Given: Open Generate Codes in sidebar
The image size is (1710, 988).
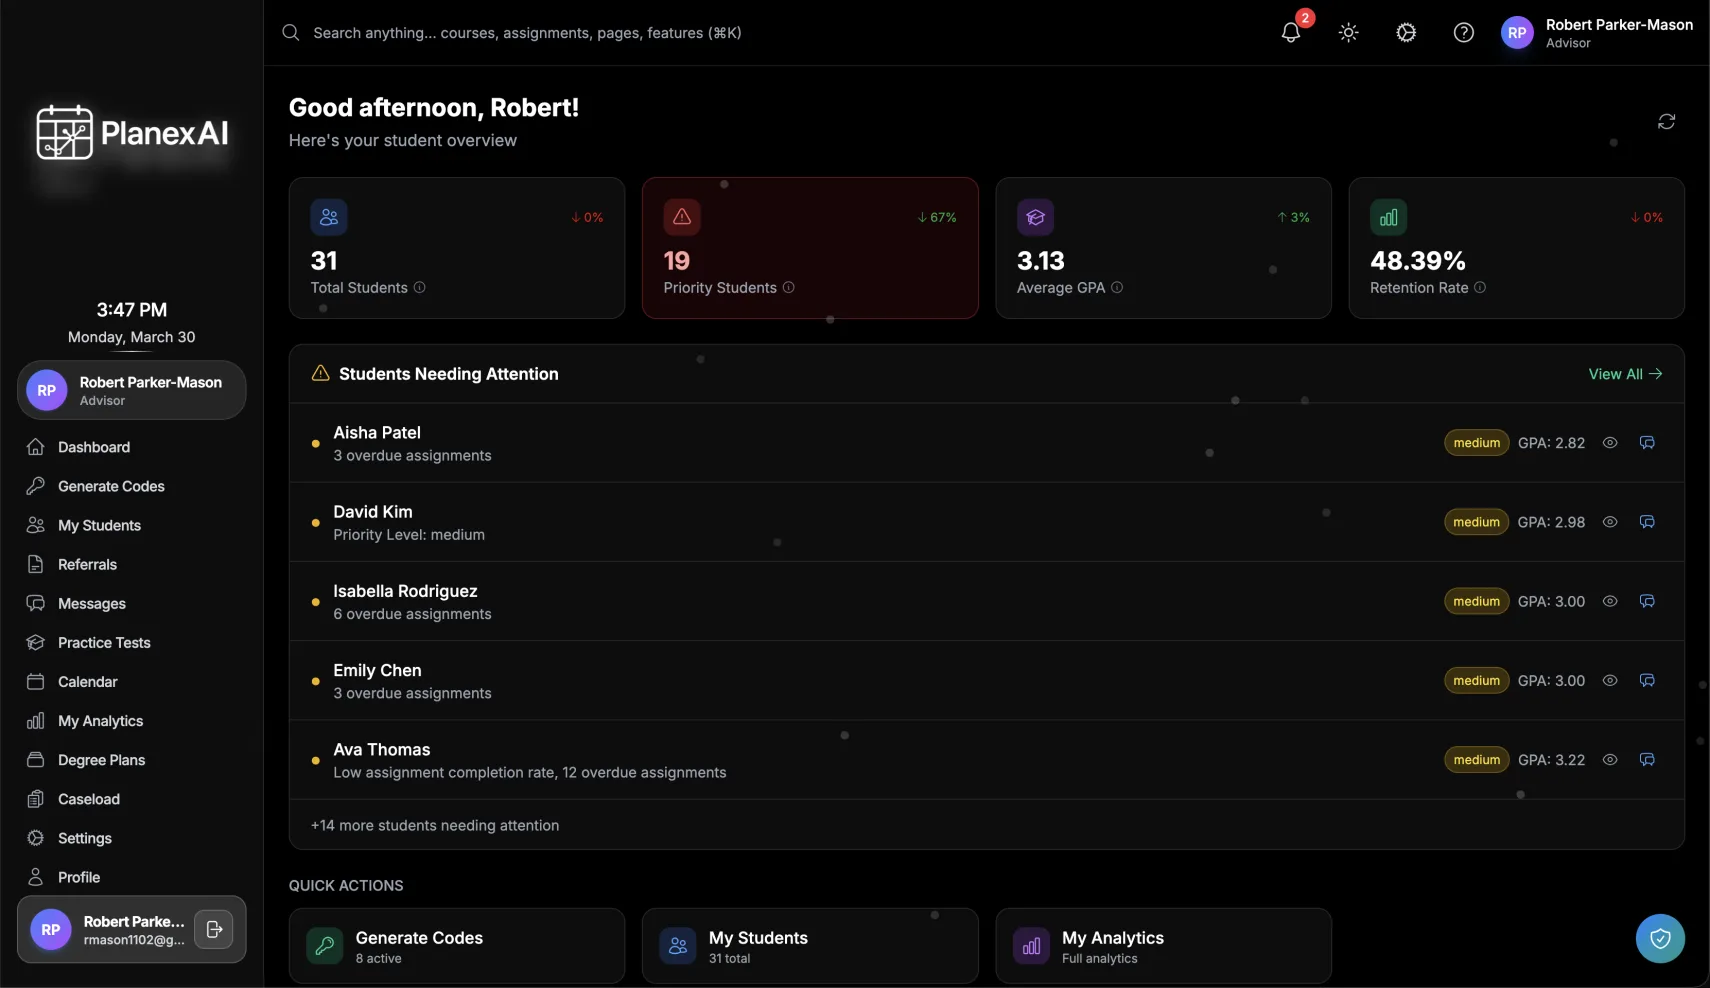Looking at the screenshot, I should (x=131, y=486).
